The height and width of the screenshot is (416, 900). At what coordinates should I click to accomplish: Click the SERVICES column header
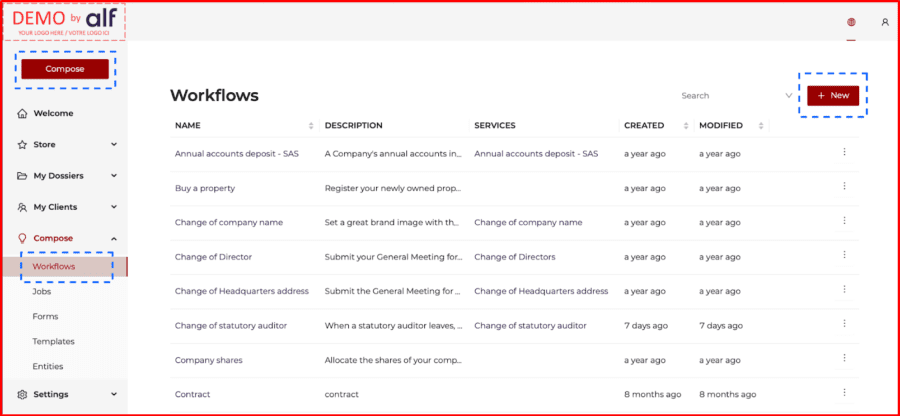(495, 126)
